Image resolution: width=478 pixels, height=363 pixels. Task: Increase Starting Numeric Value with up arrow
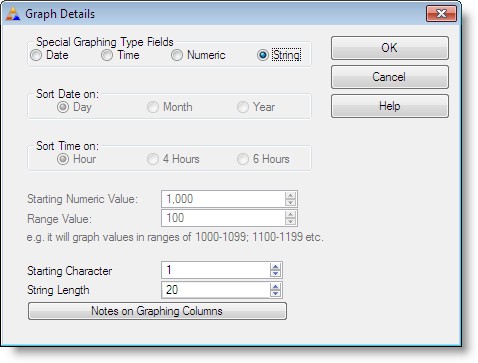pos(290,196)
